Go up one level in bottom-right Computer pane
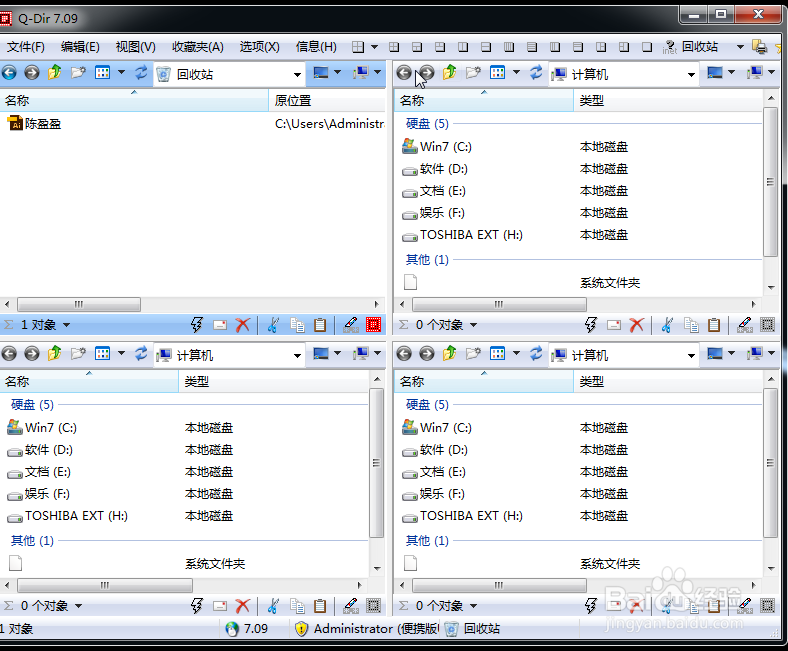Image resolution: width=788 pixels, height=651 pixels. [x=449, y=354]
